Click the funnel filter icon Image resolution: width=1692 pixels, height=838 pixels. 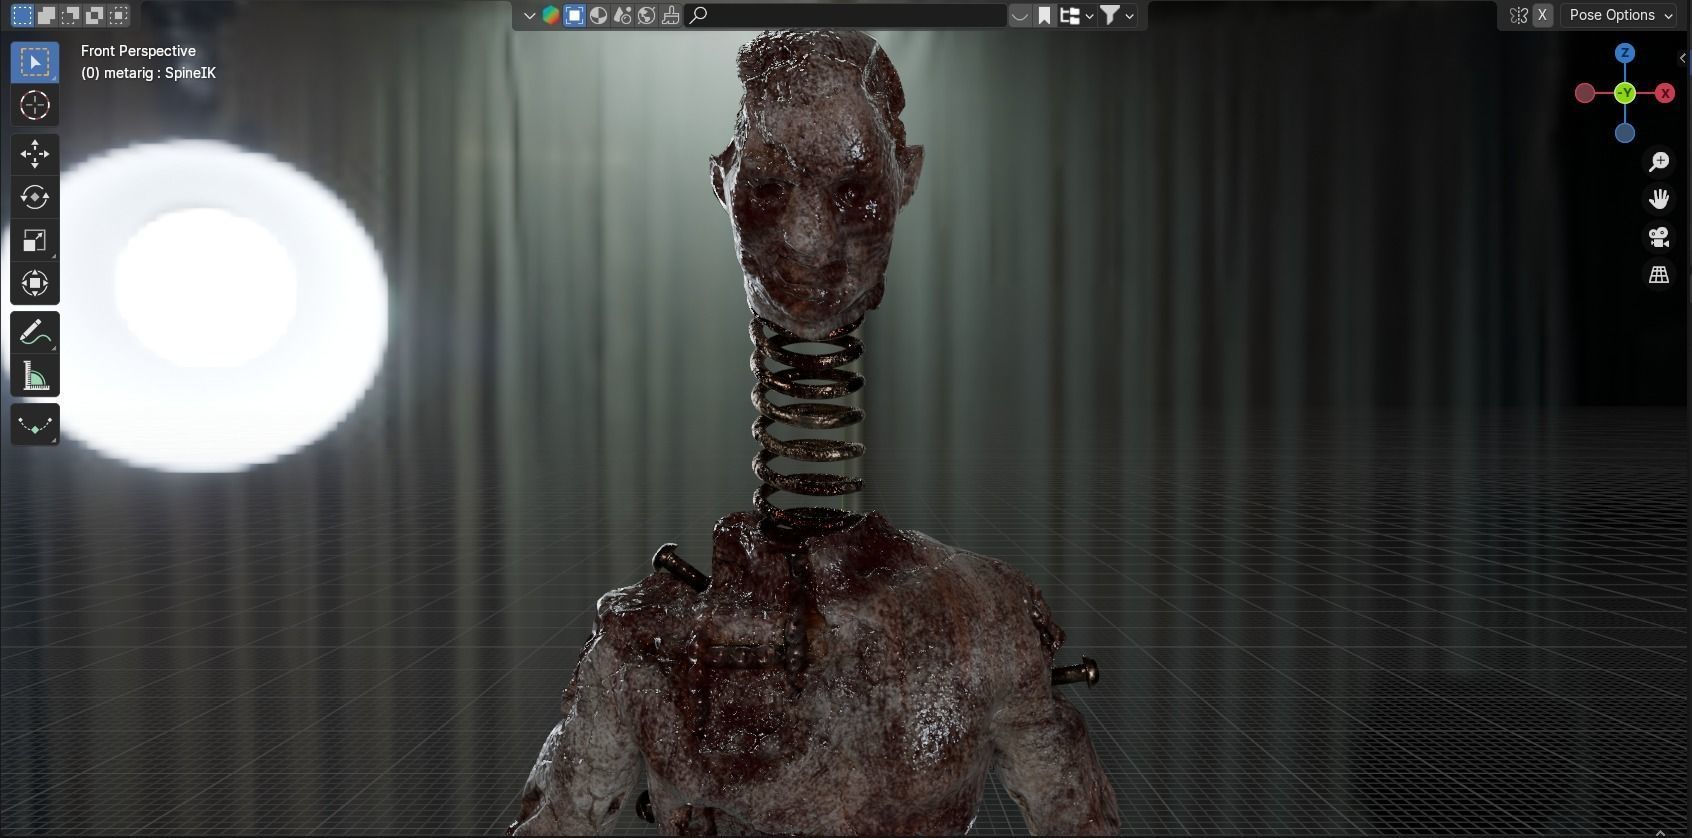[x=1110, y=15]
